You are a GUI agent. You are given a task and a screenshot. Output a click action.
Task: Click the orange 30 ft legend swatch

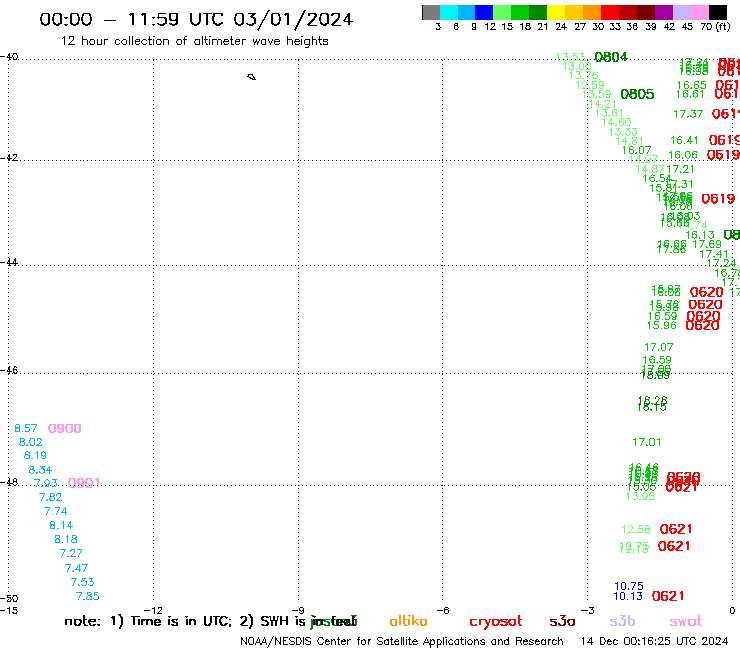(592, 12)
